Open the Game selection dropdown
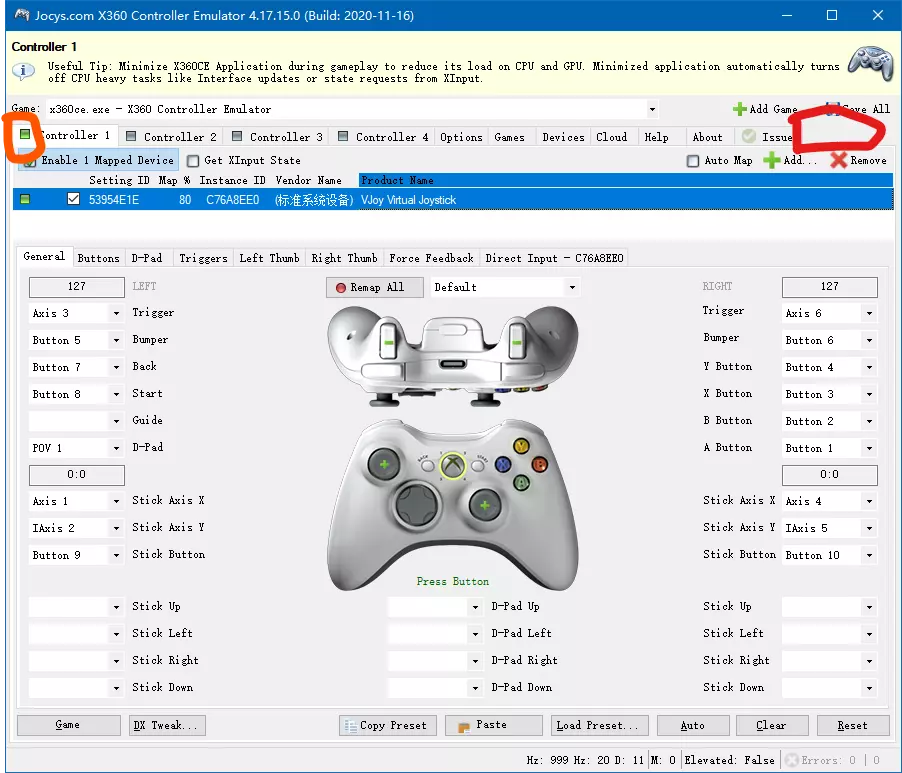 point(652,109)
